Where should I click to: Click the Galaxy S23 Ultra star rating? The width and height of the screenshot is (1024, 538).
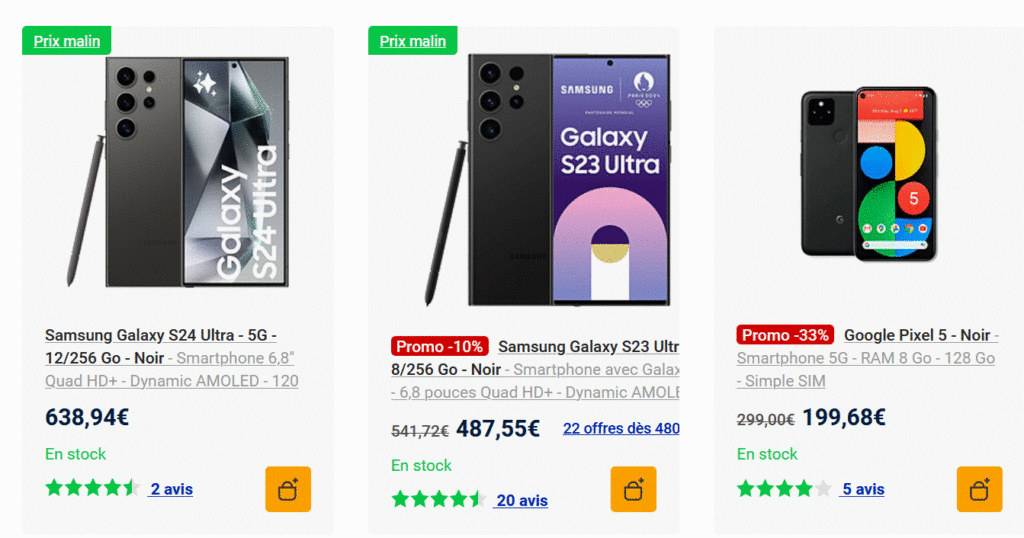(438, 499)
